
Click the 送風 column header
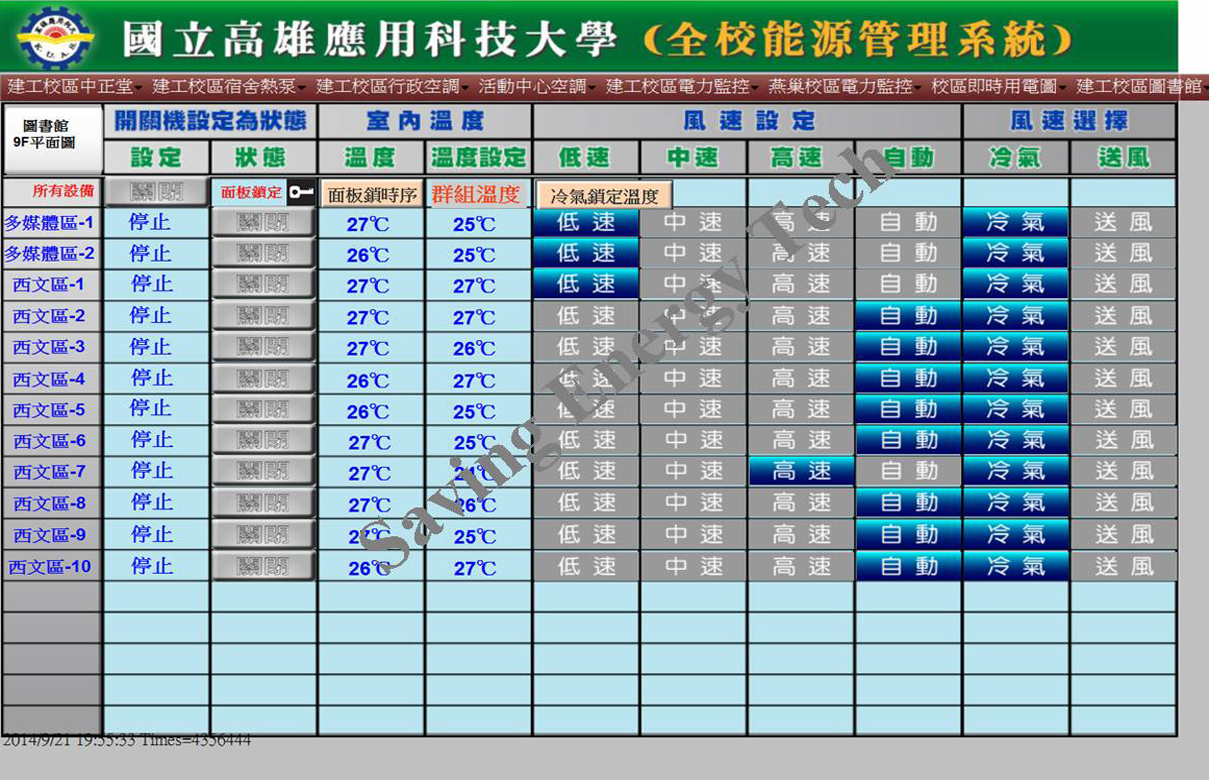pos(1123,157)
